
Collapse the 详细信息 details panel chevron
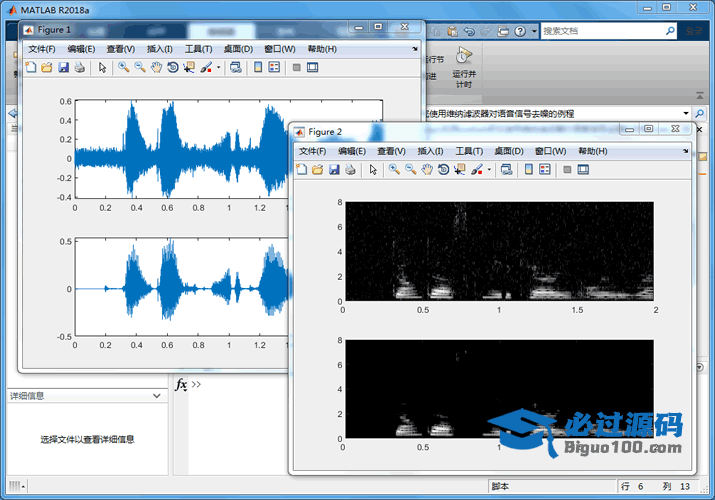(157, 396)
